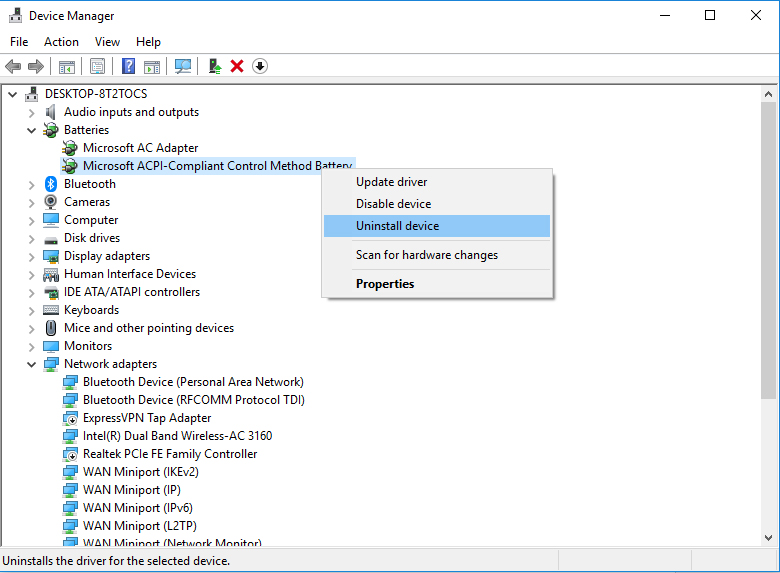Select WAN Miniport (IP) adapter
The height and width of the screenshot is (573, 780).
click(131, 490)
